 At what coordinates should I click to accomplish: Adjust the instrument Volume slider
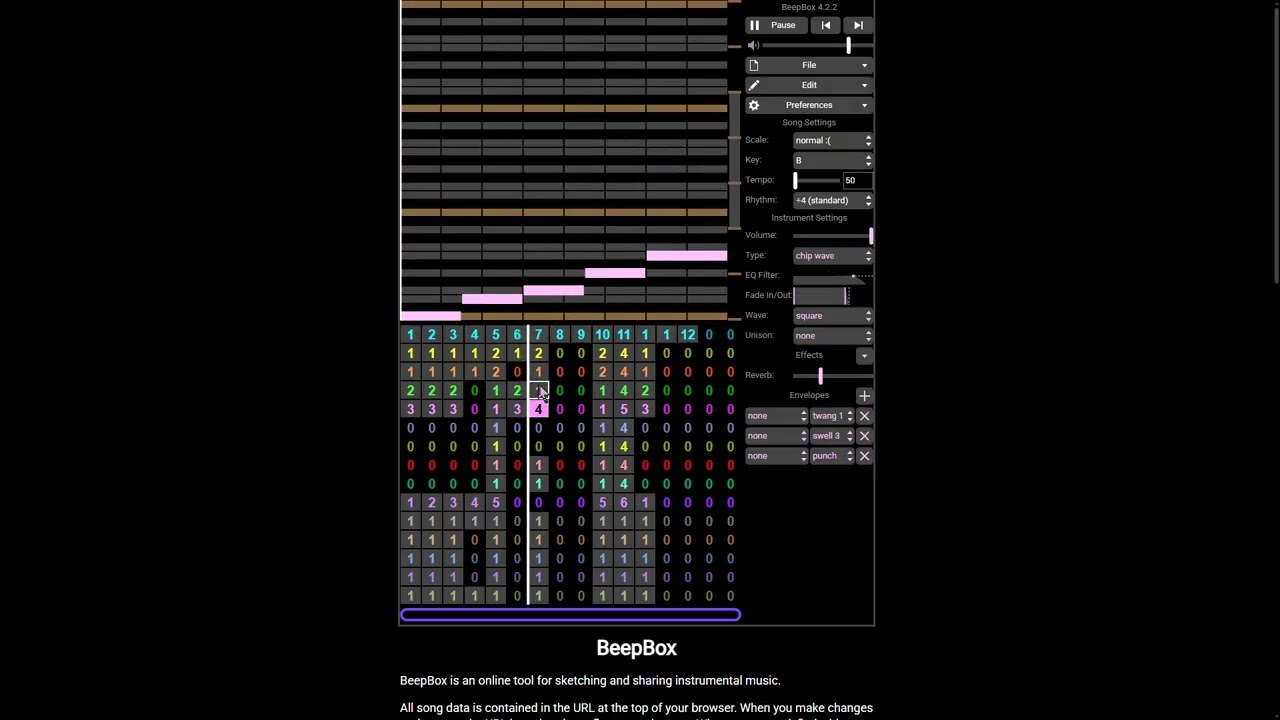coord(833,235)
